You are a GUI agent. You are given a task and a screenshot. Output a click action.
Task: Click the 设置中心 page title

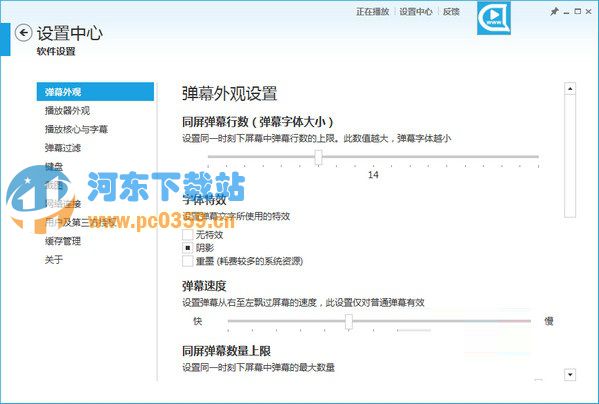click(x=70, y=33)
